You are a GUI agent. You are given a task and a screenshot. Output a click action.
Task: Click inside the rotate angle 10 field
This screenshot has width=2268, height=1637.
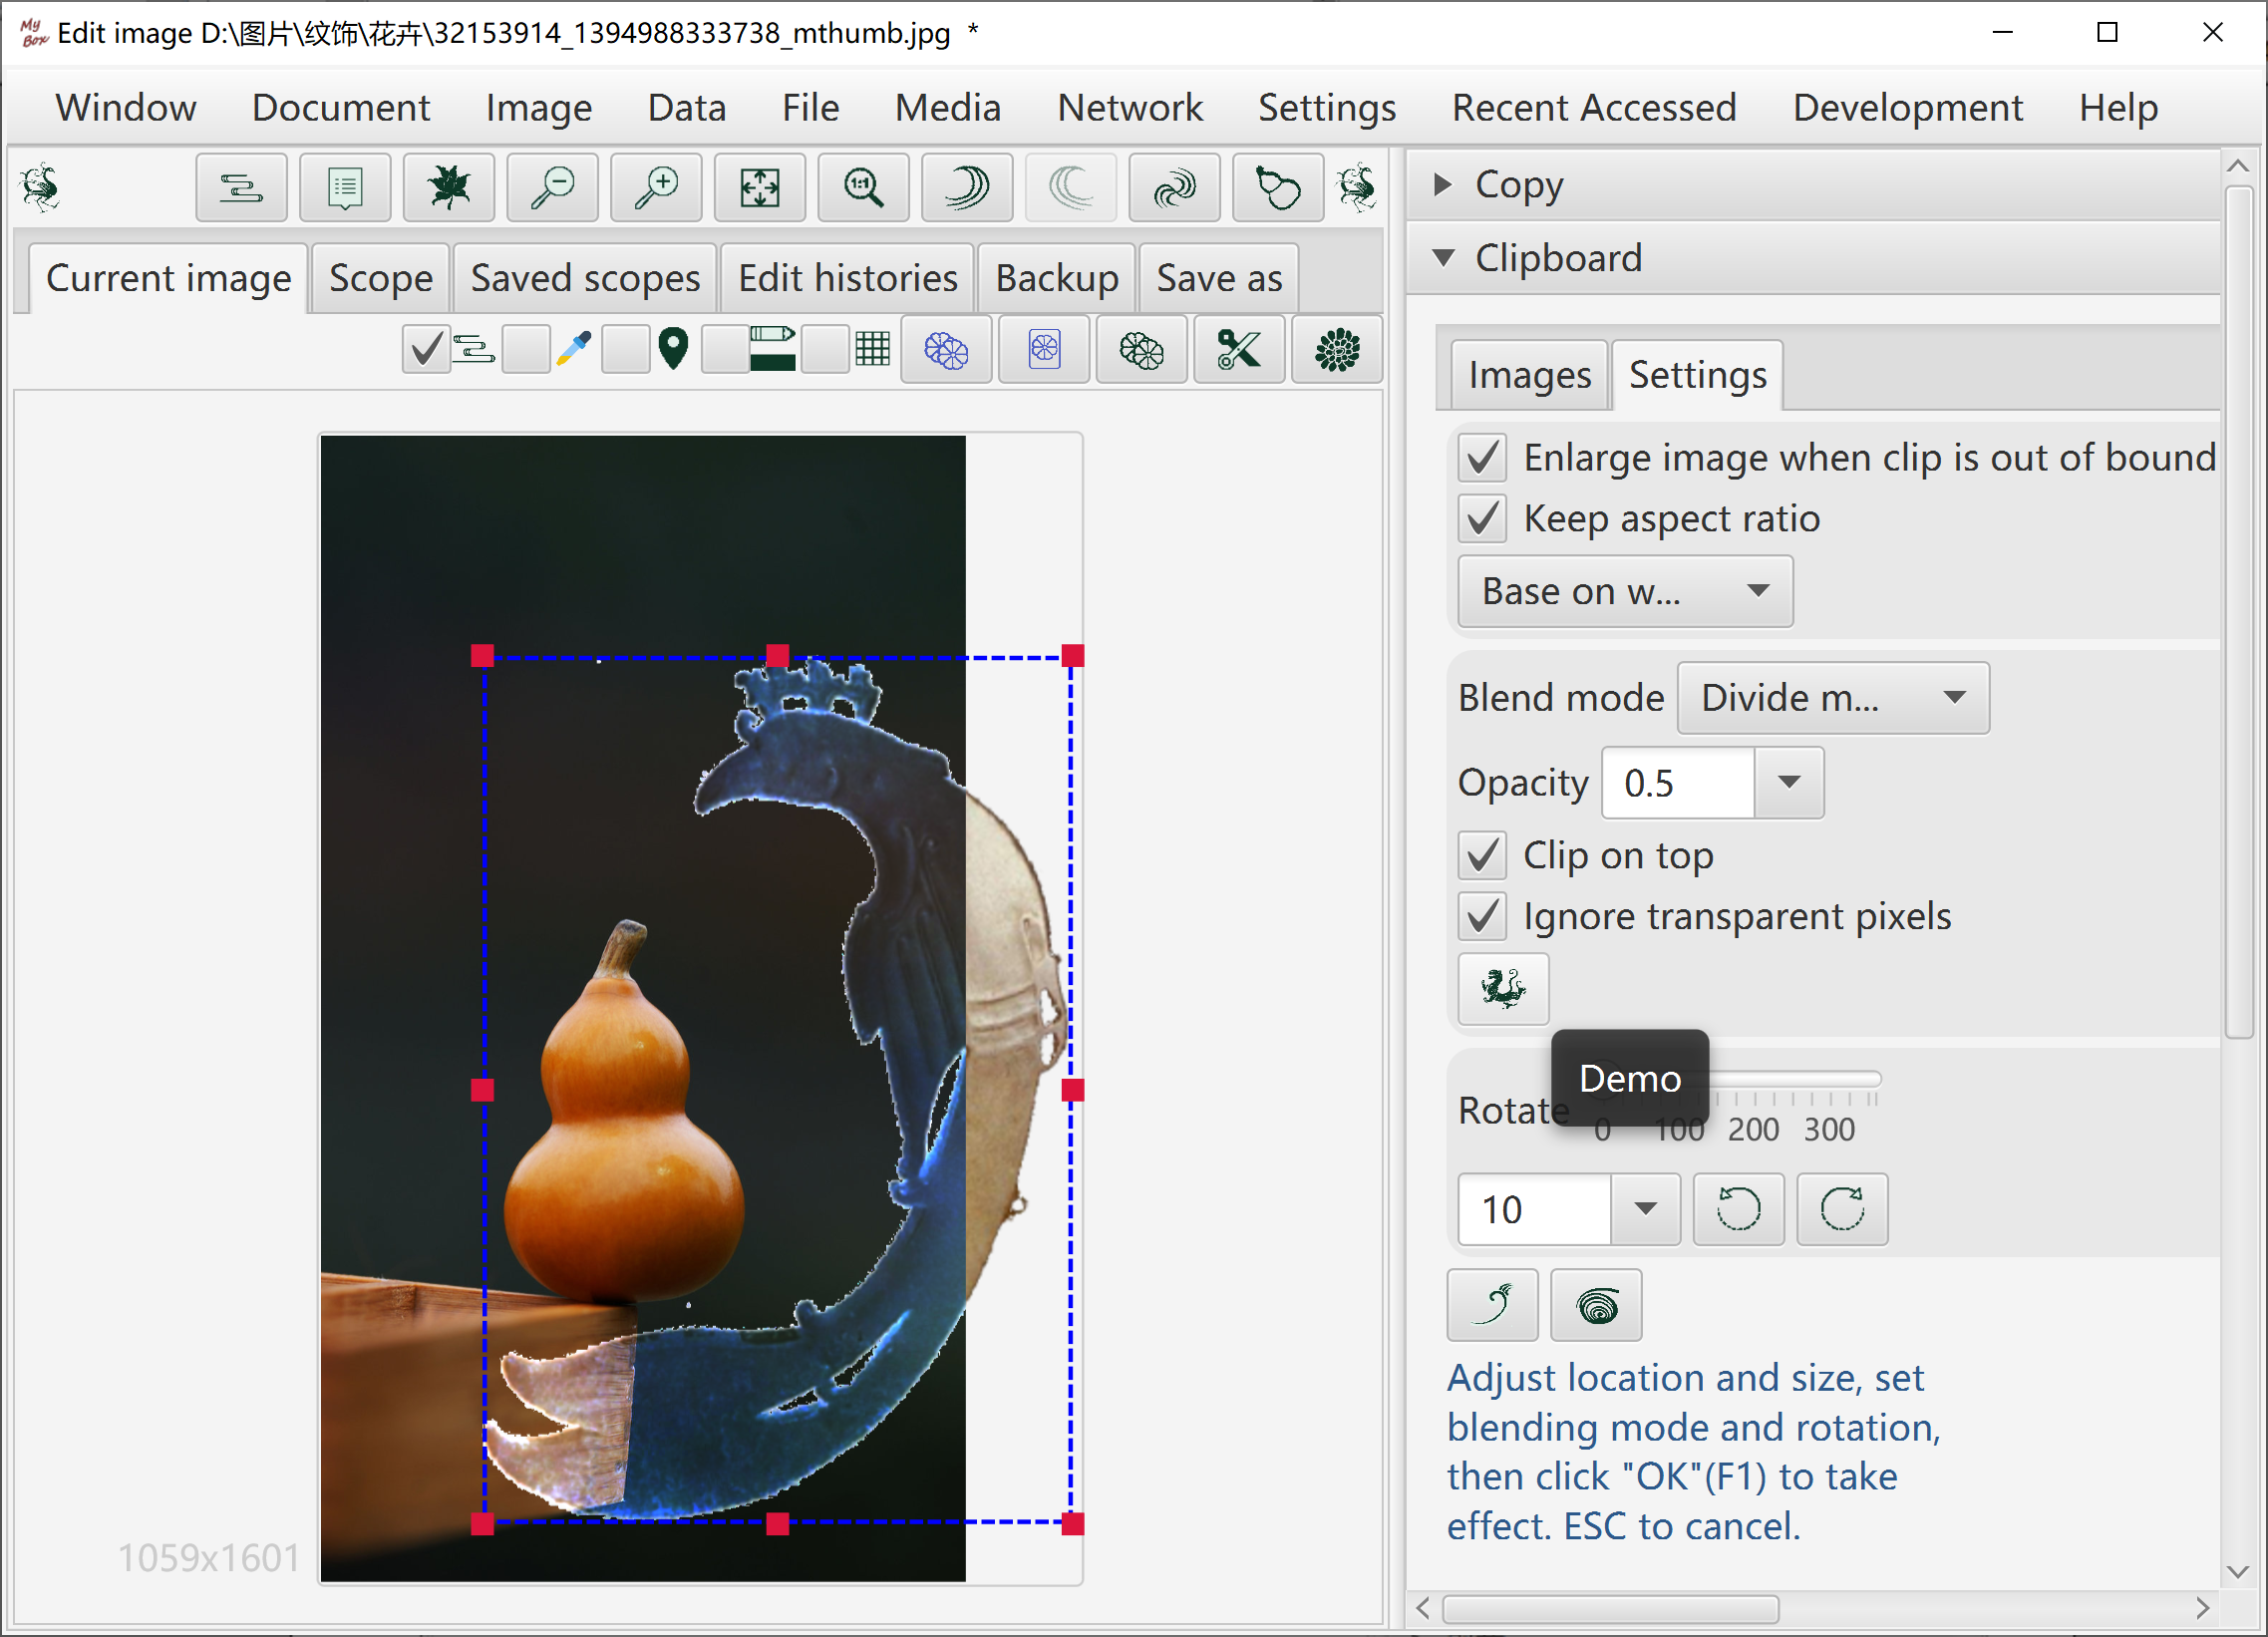(1535, 1209)
